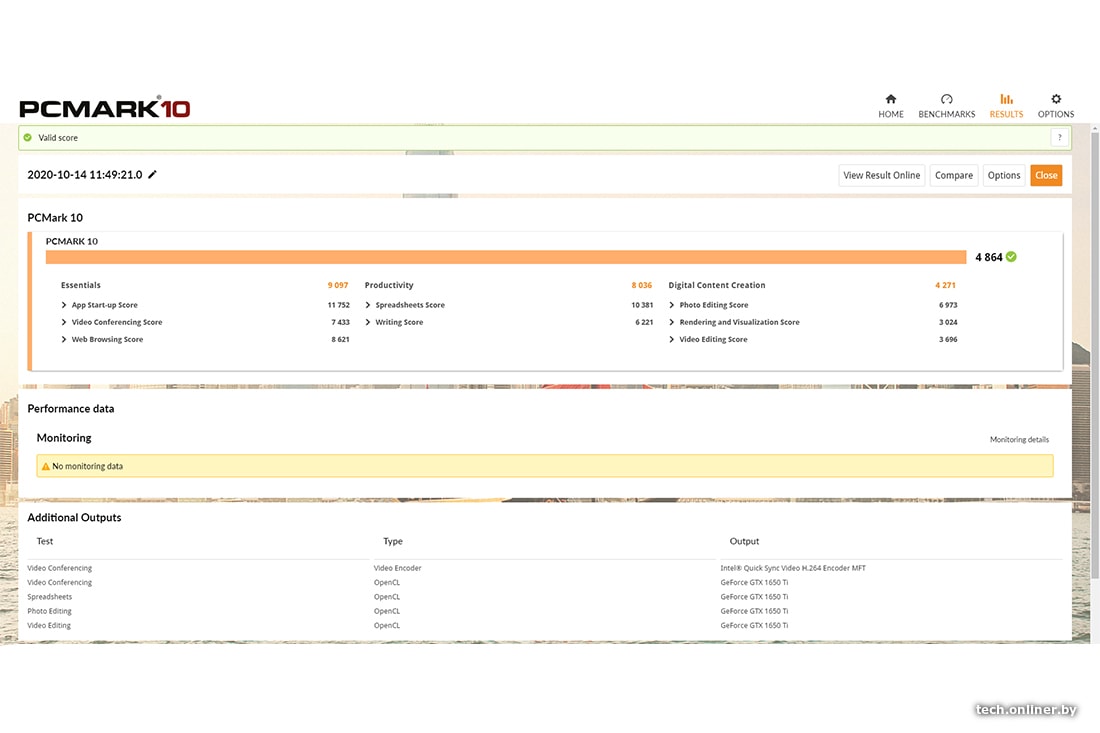Click Photo Editing value 6 973
1100x733 pixels.
[948, 304]
